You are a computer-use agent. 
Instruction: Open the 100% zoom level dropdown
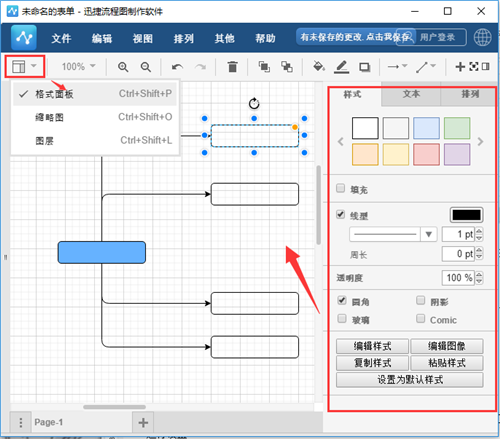tap(78, 66)
